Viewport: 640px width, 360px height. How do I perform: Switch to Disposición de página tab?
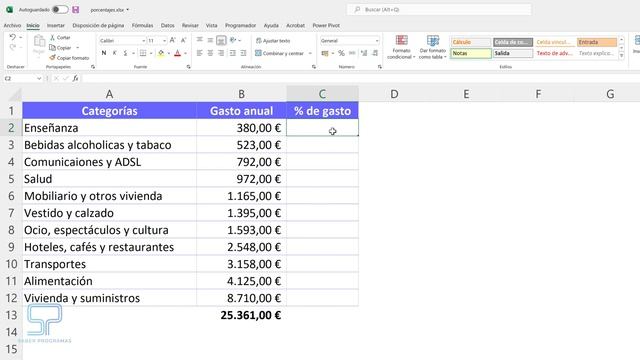[x=98, y=25]
